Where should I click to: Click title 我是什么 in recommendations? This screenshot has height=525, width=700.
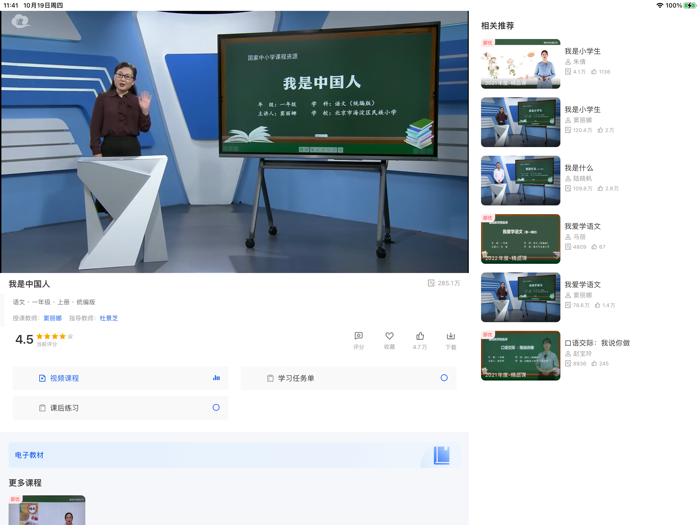pyautogui.click(x=579, y=168)
